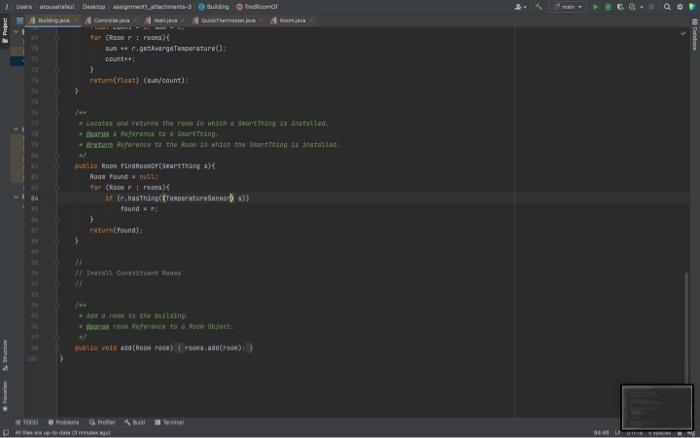Click the editor vertical scrollbar thumb

coord(686,327)
